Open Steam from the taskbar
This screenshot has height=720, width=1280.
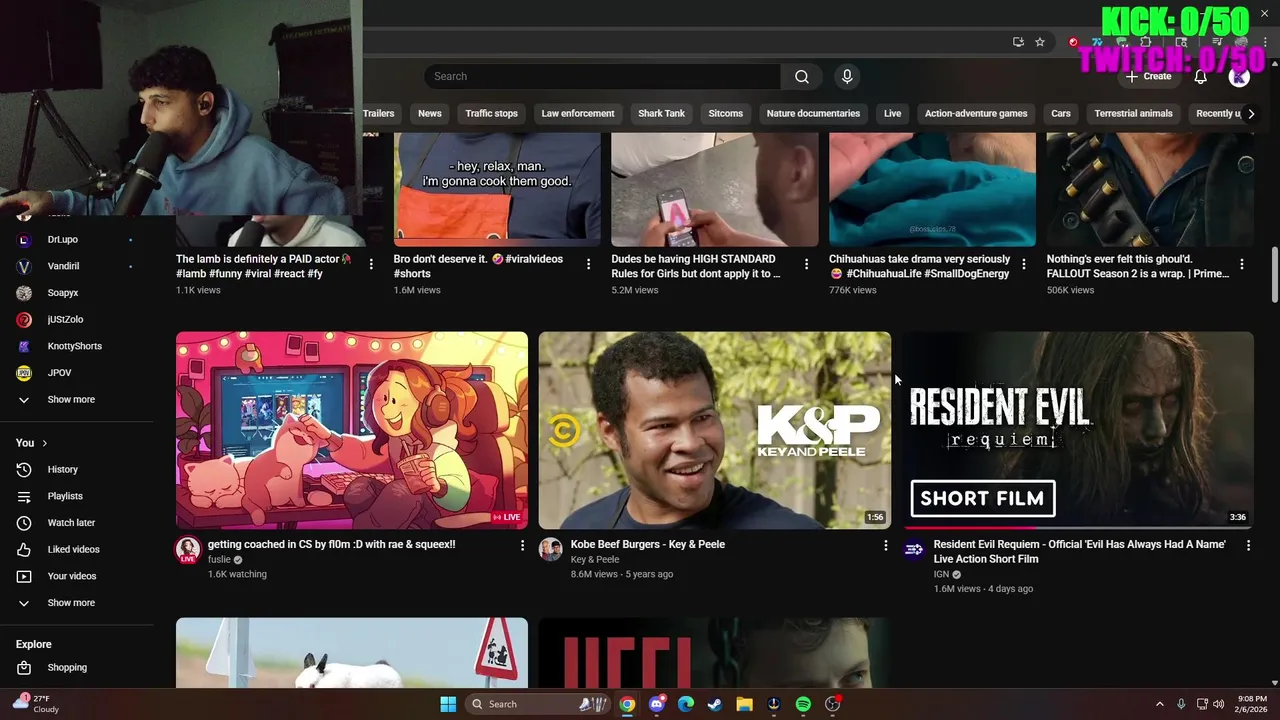[x=714, y=704]
